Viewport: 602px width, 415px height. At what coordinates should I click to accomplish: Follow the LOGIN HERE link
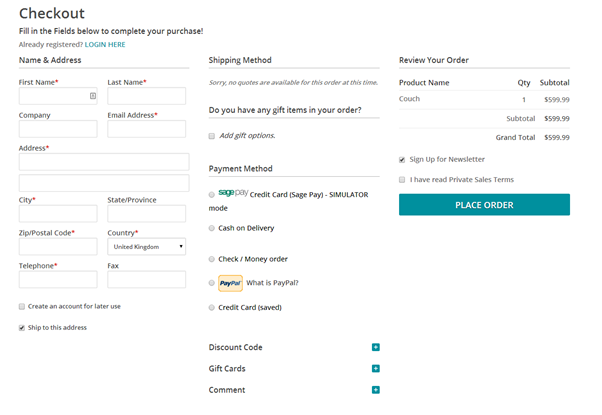[105, 45]
